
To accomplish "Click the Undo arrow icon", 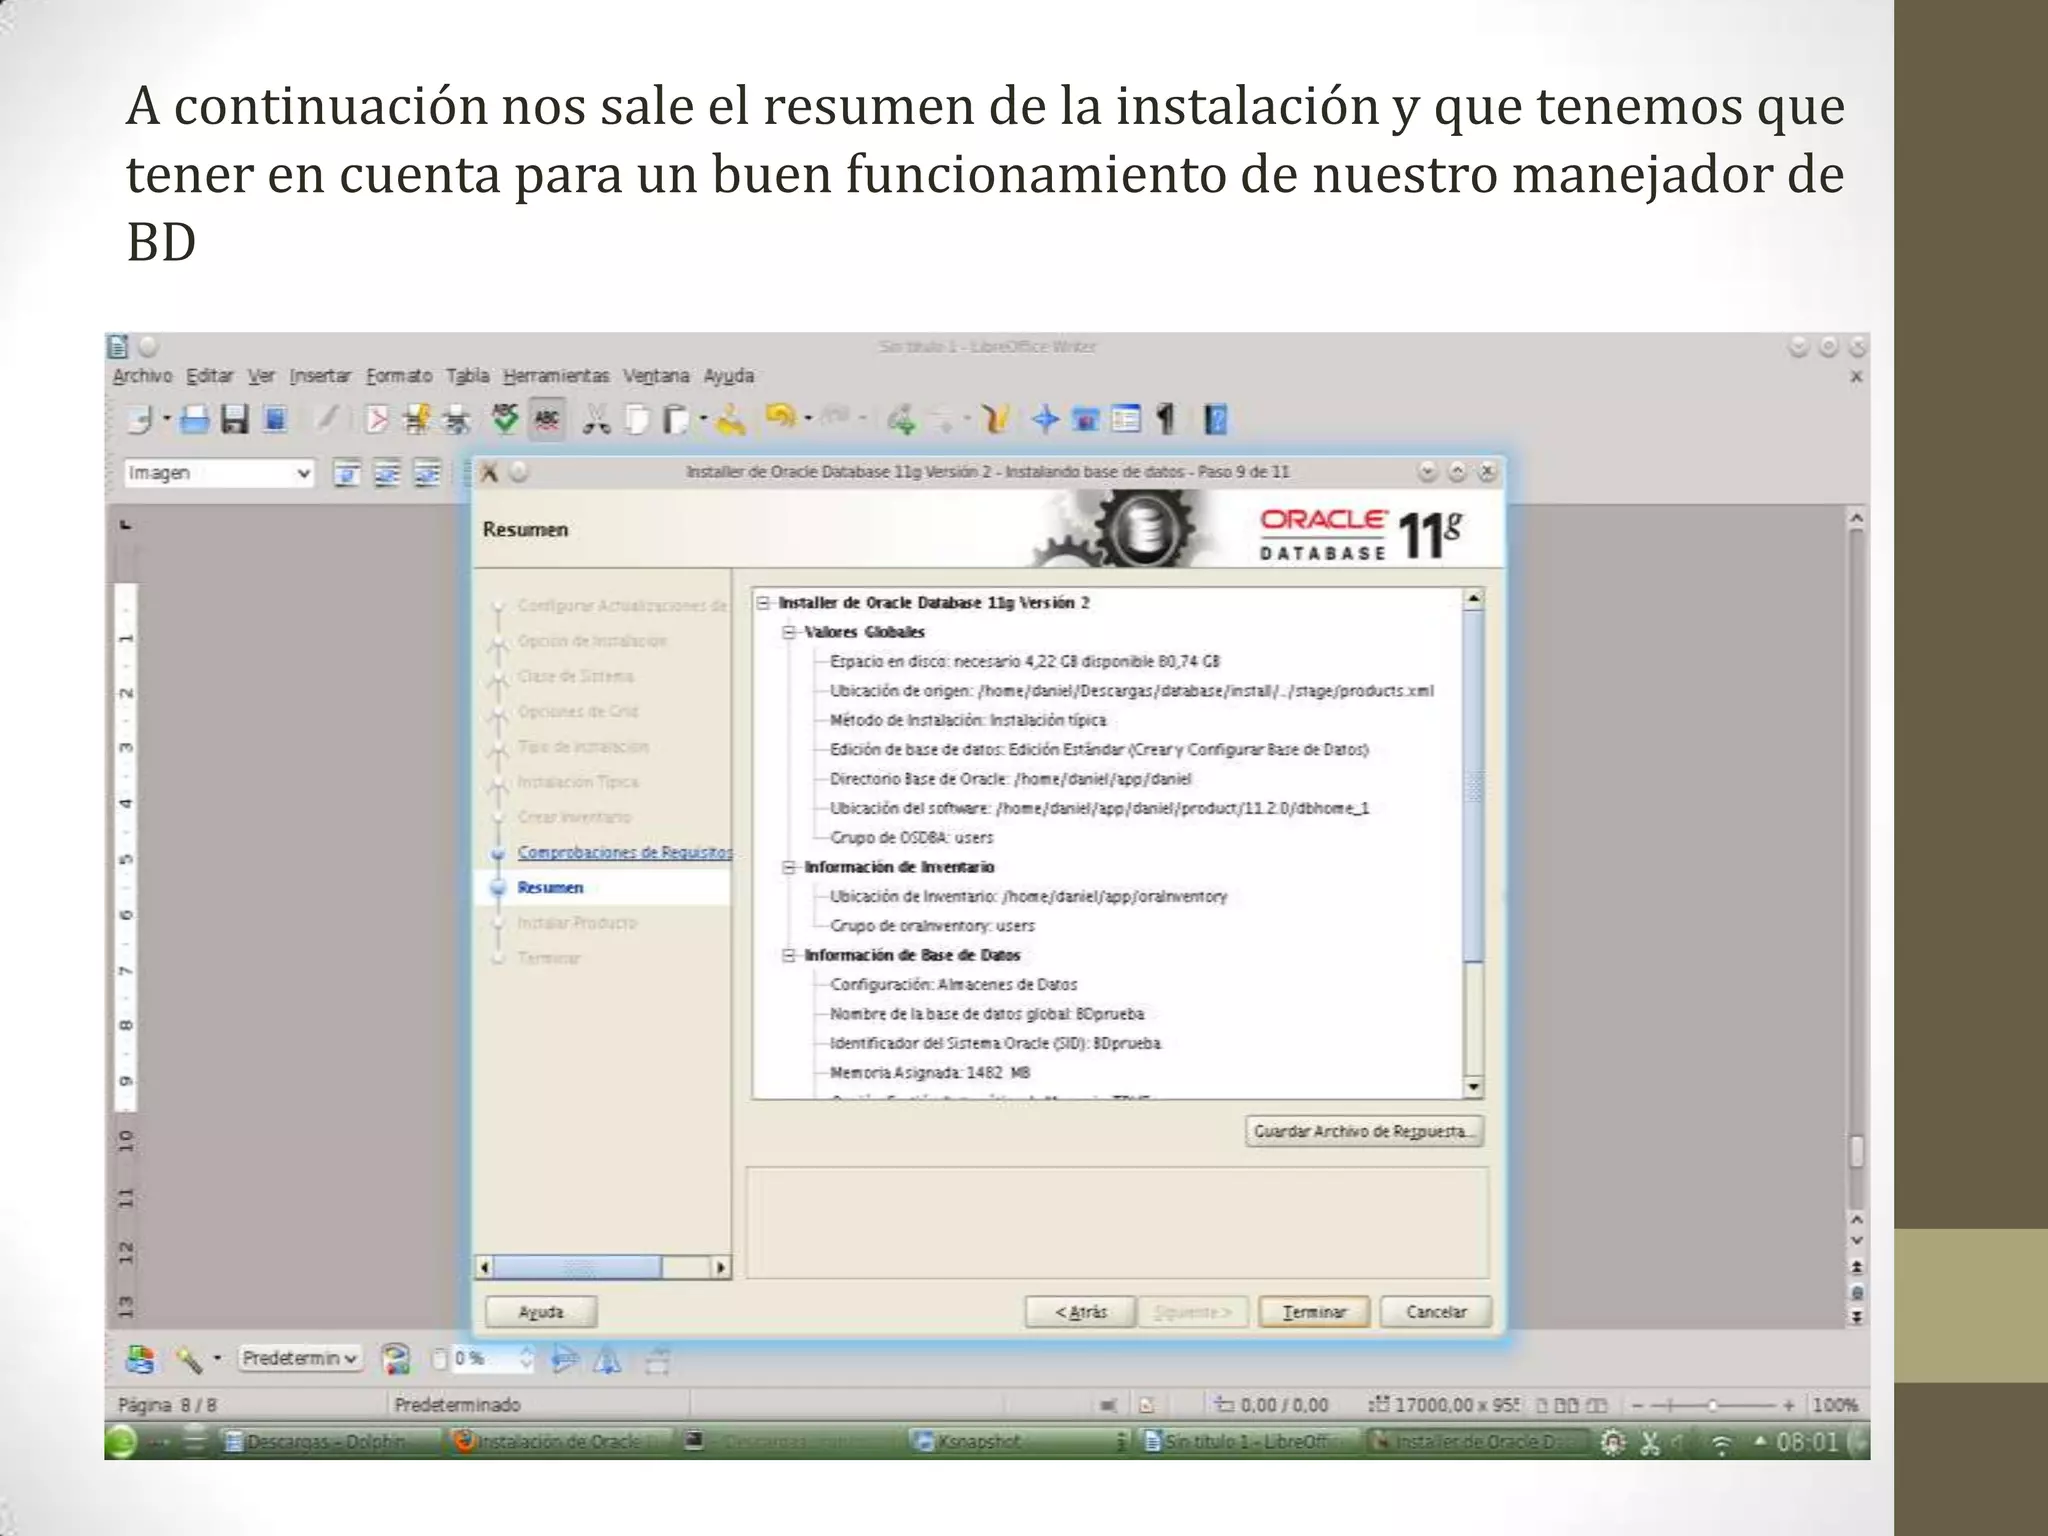I will [x=780, y=416].
